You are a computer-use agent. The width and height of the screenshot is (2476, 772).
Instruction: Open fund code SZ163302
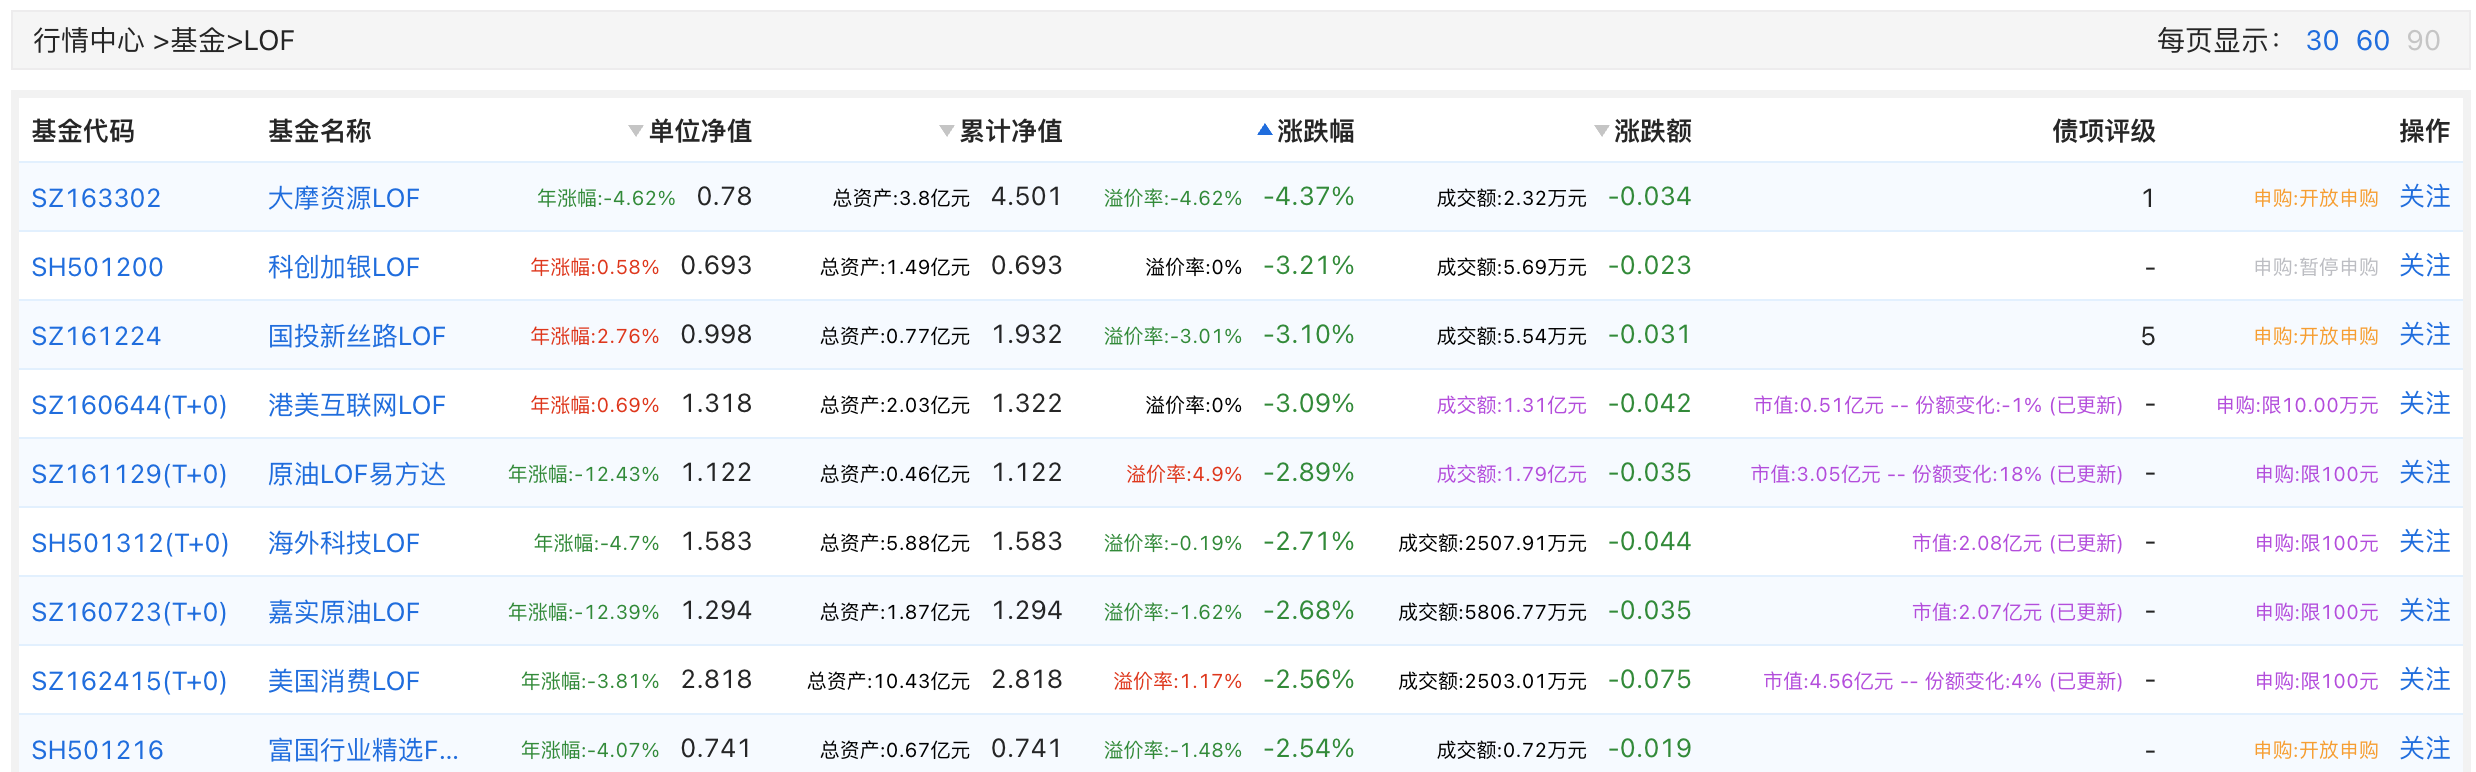[96, 198]
